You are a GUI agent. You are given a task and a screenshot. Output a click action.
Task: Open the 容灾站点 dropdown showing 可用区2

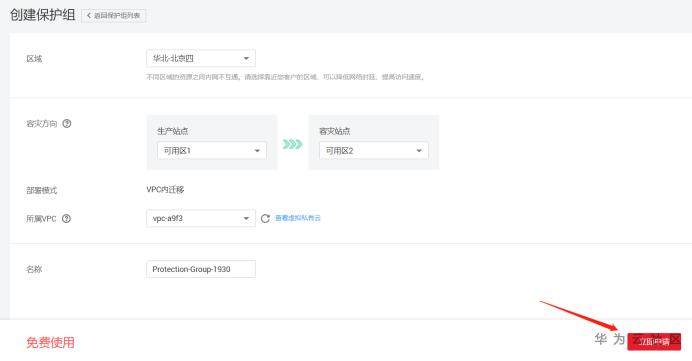point(374,150)
